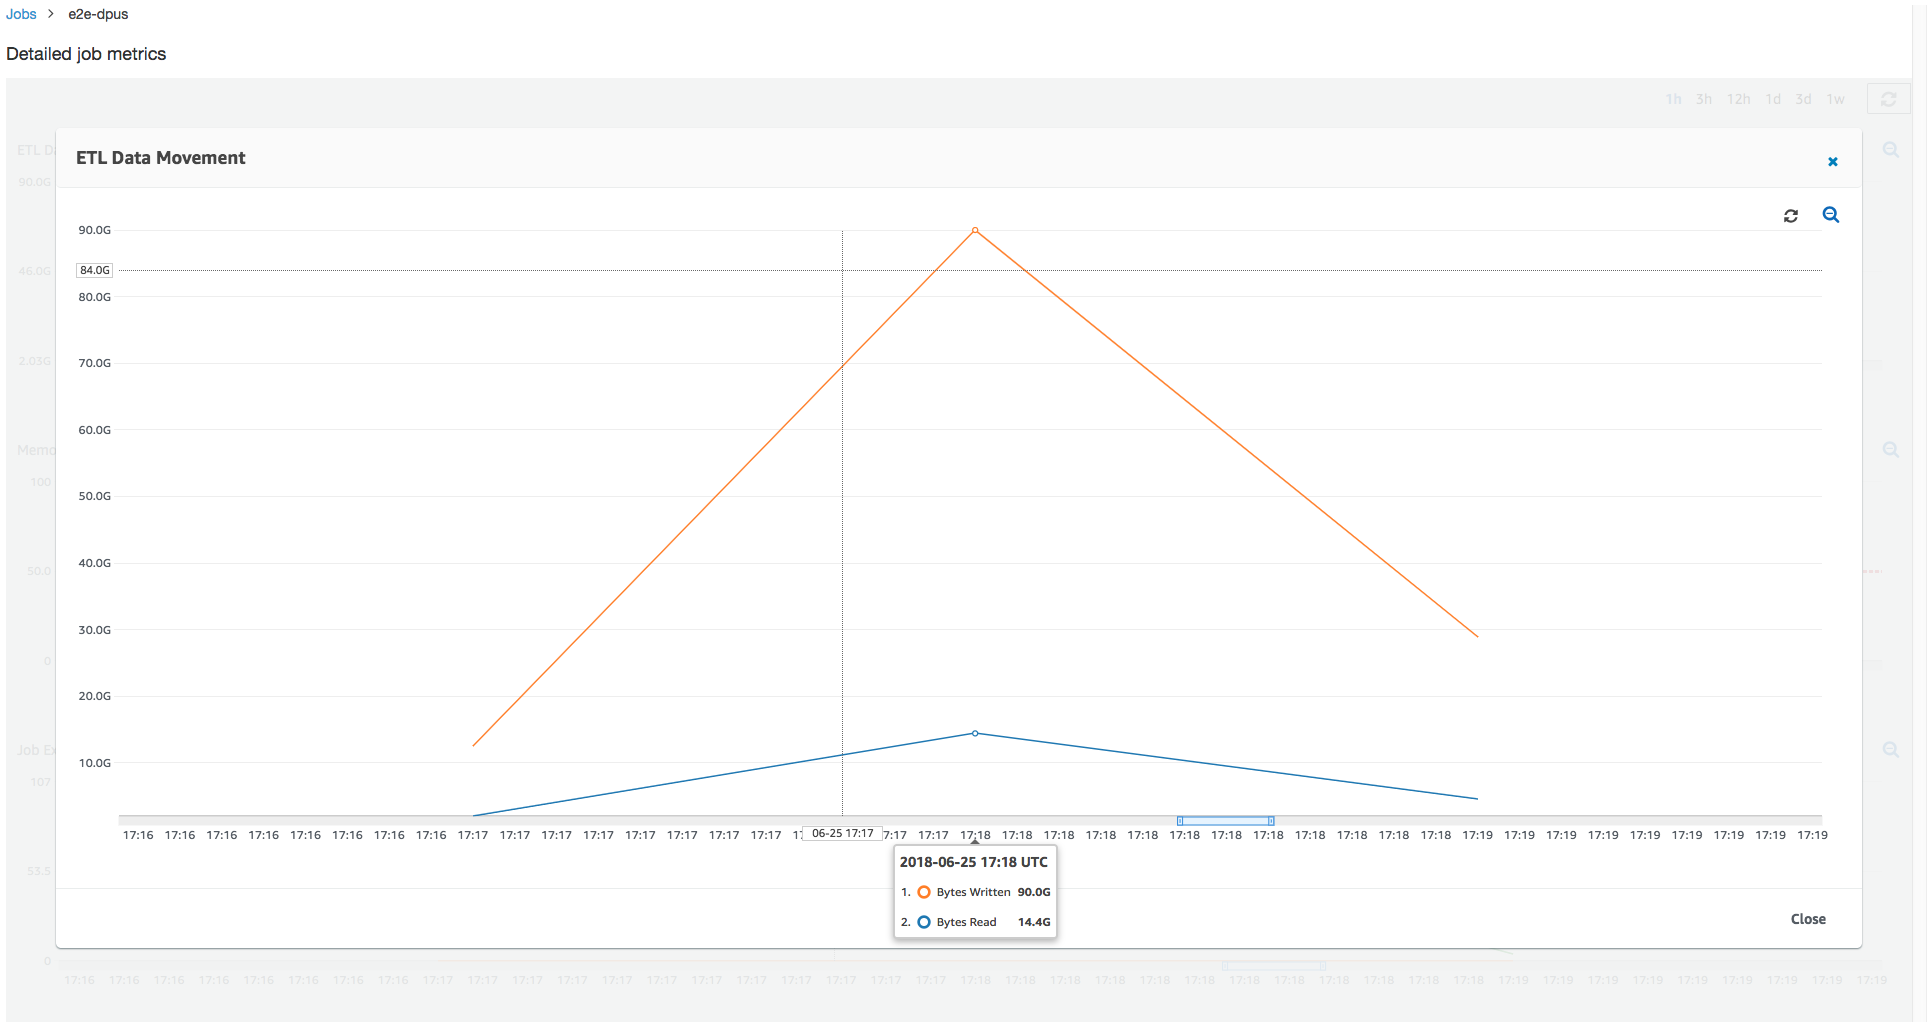Click the zoom magnifier inside the chart modal
Screen dimensions: 1930x1022
[x=1830, y=215]
